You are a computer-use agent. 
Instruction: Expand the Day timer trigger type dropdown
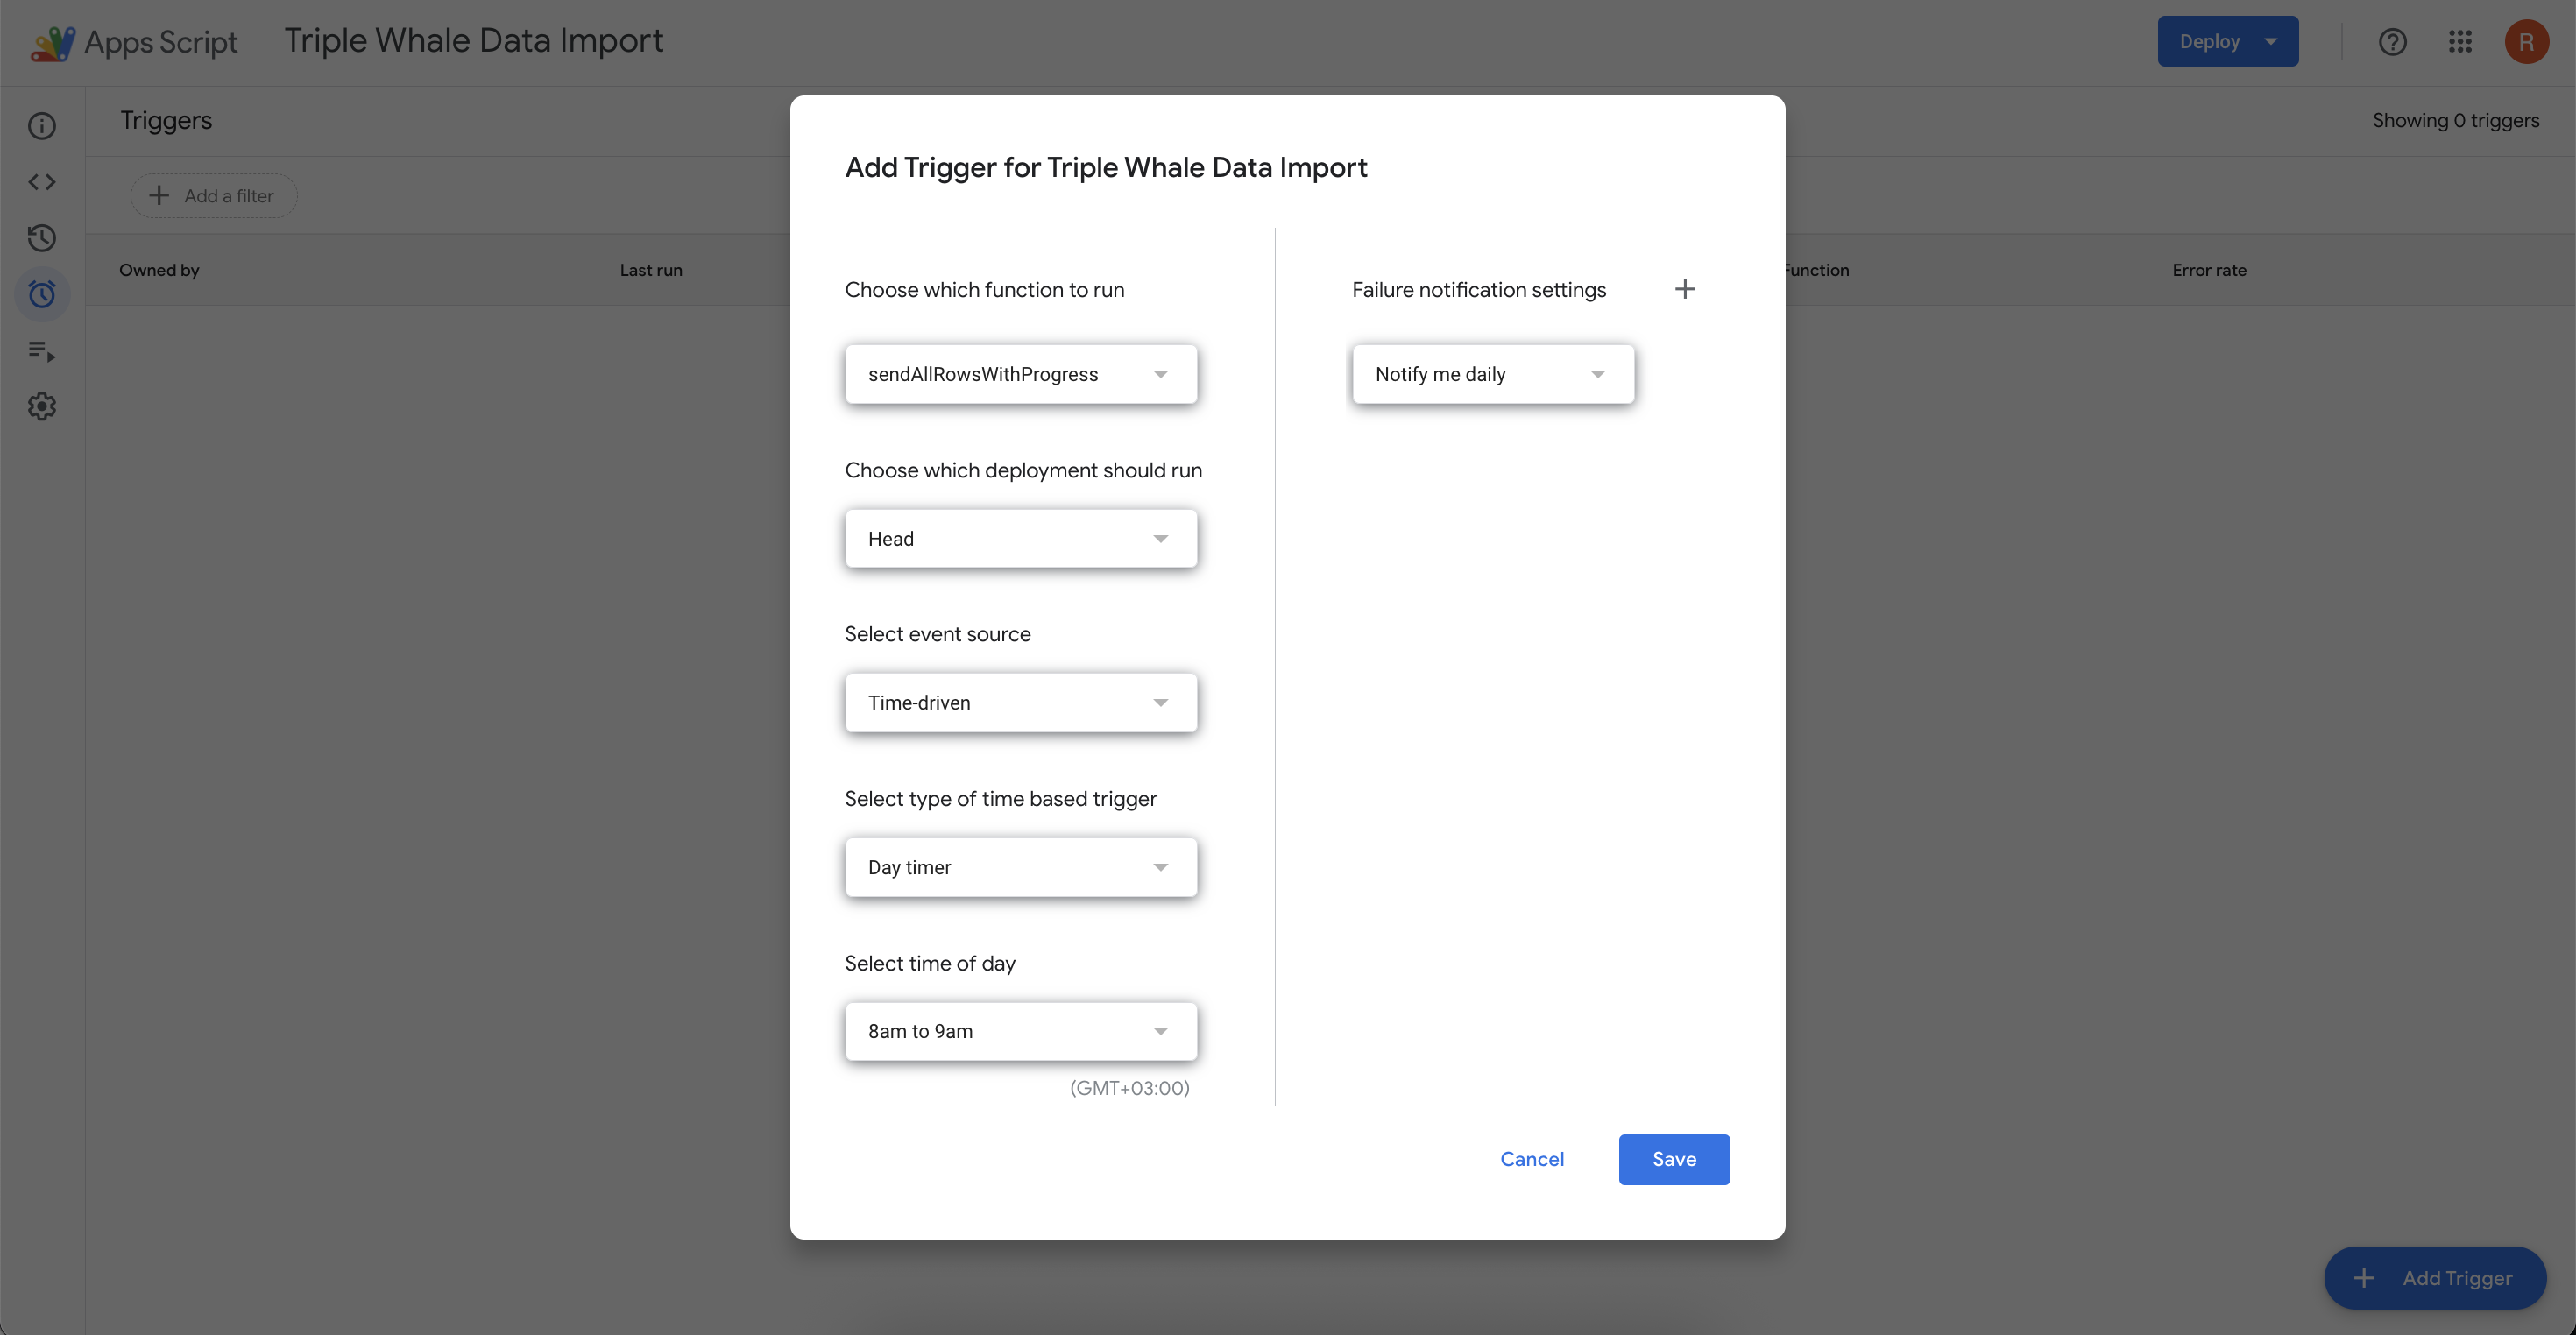tap(1020, 867)
